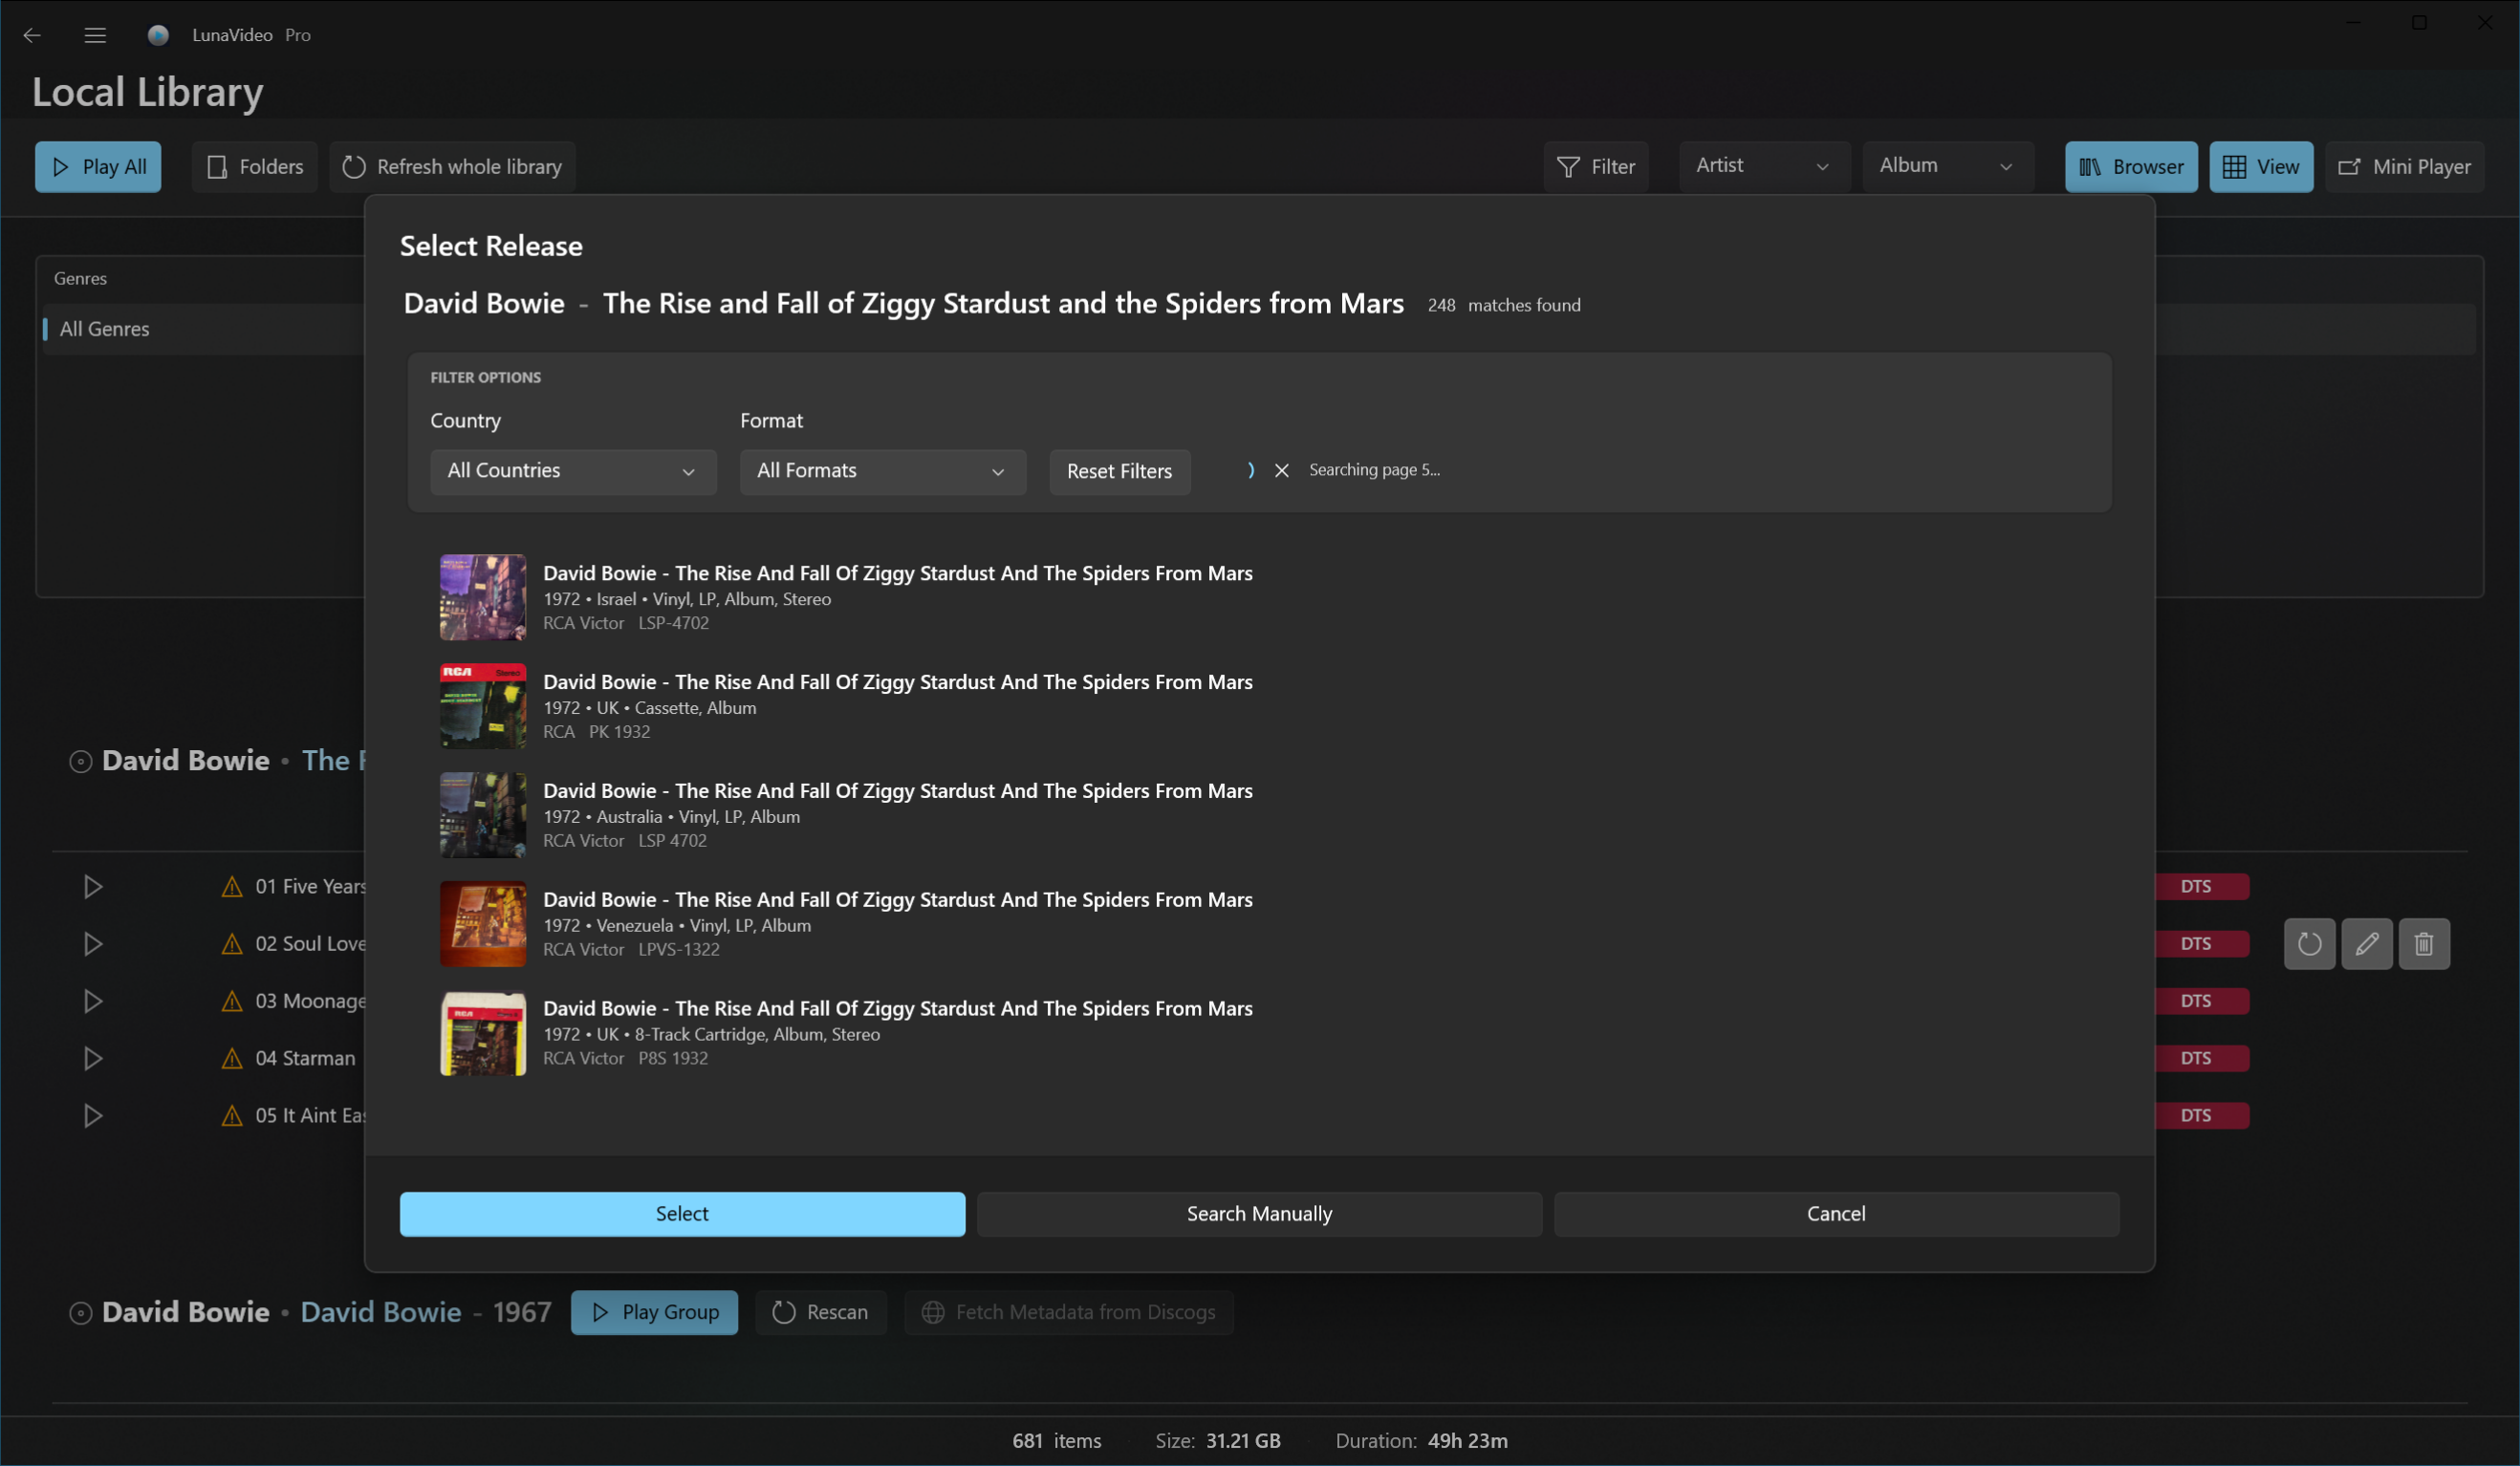Go back using the arrow icon

(32, 35)
